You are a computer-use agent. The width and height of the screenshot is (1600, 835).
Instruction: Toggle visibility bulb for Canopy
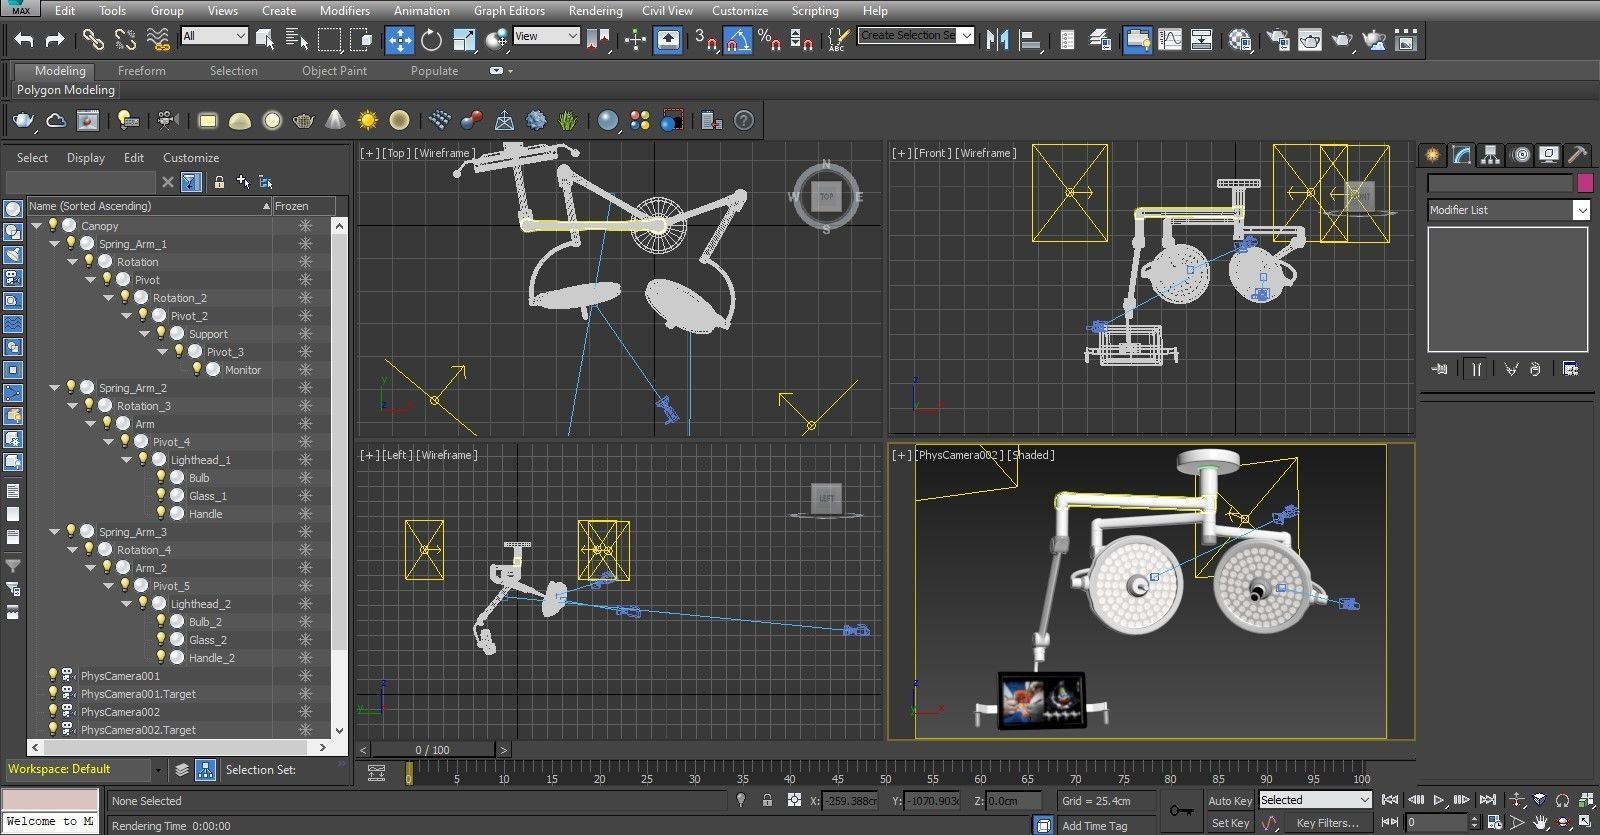(x=53, y=226)
